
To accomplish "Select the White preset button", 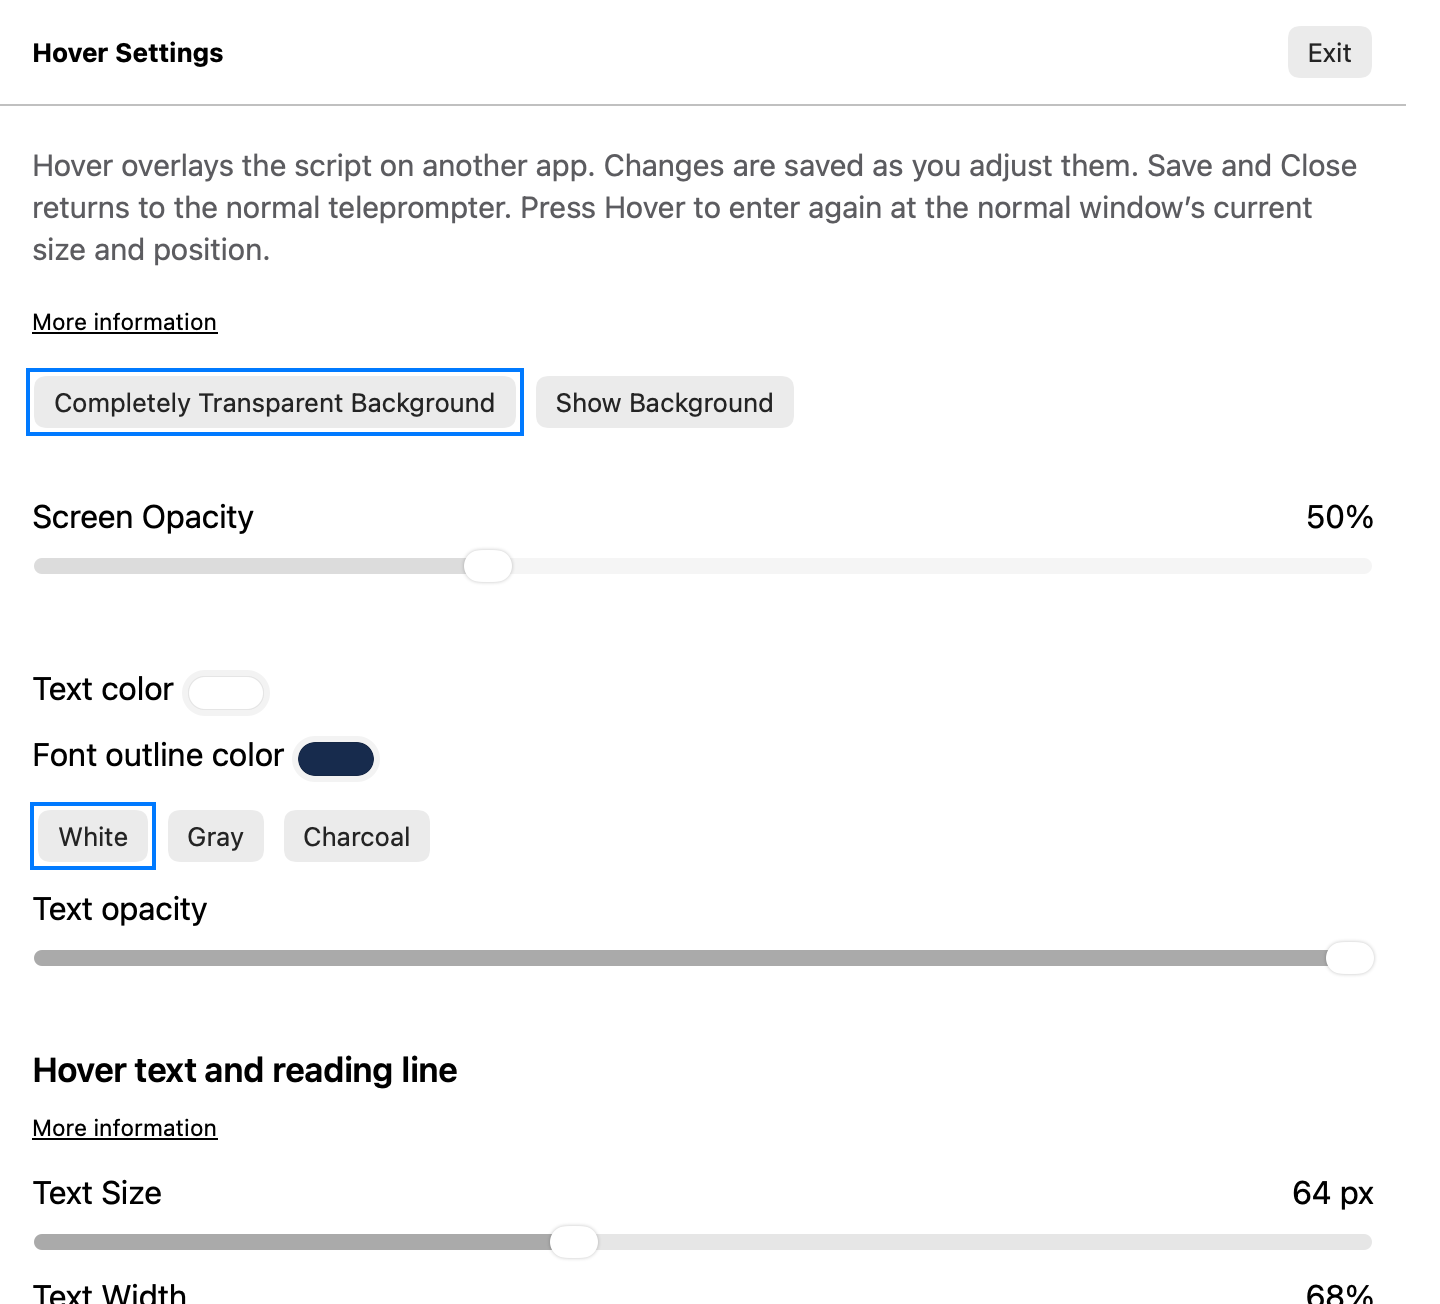I will click(x=93, y=836).
